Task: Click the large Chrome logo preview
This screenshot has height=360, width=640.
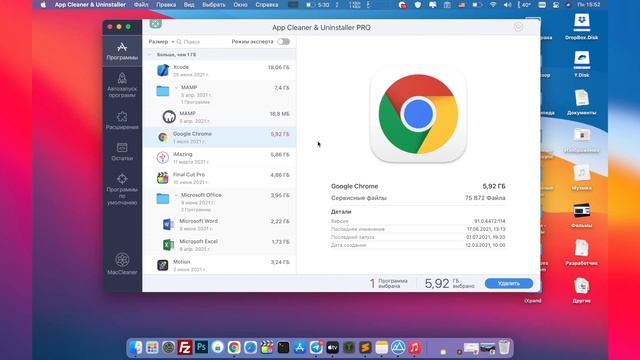Action: pos(418,114)
